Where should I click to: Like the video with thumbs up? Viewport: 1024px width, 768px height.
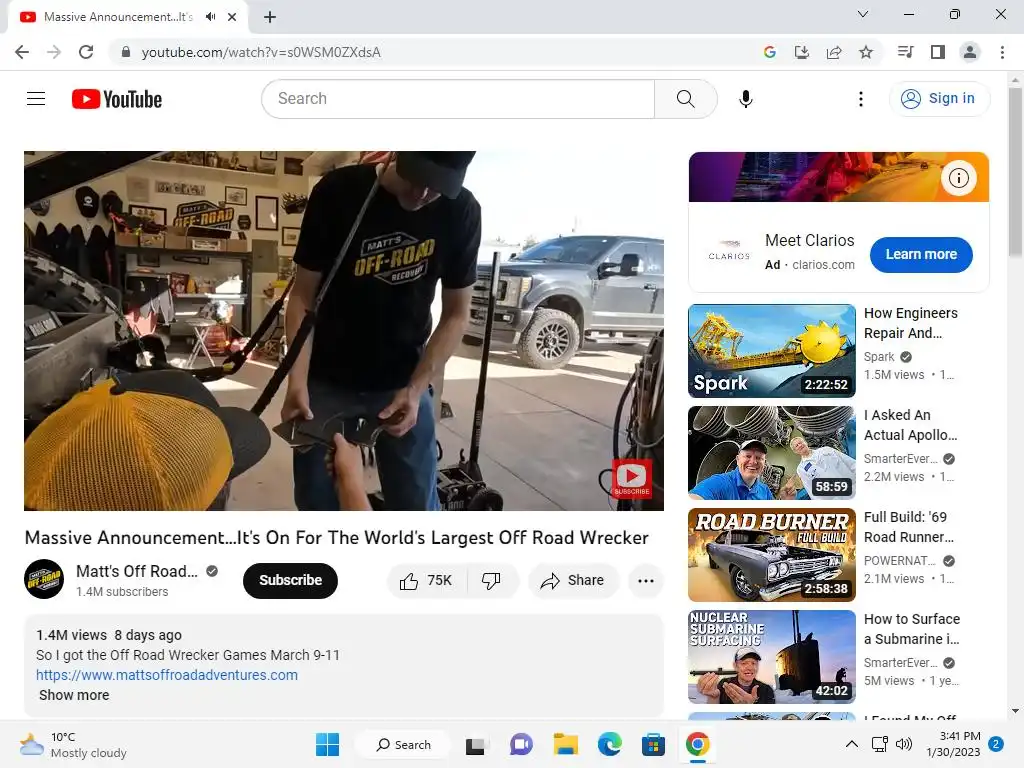coord(426,581)
